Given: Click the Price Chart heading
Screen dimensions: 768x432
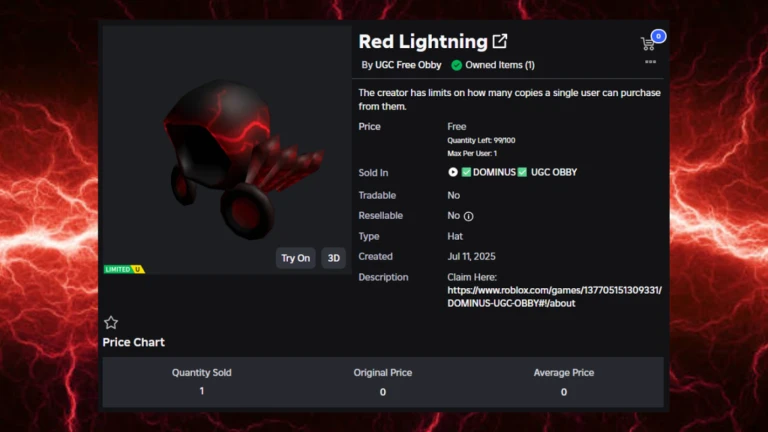Looking at the screenshot, I should (133, 342).
